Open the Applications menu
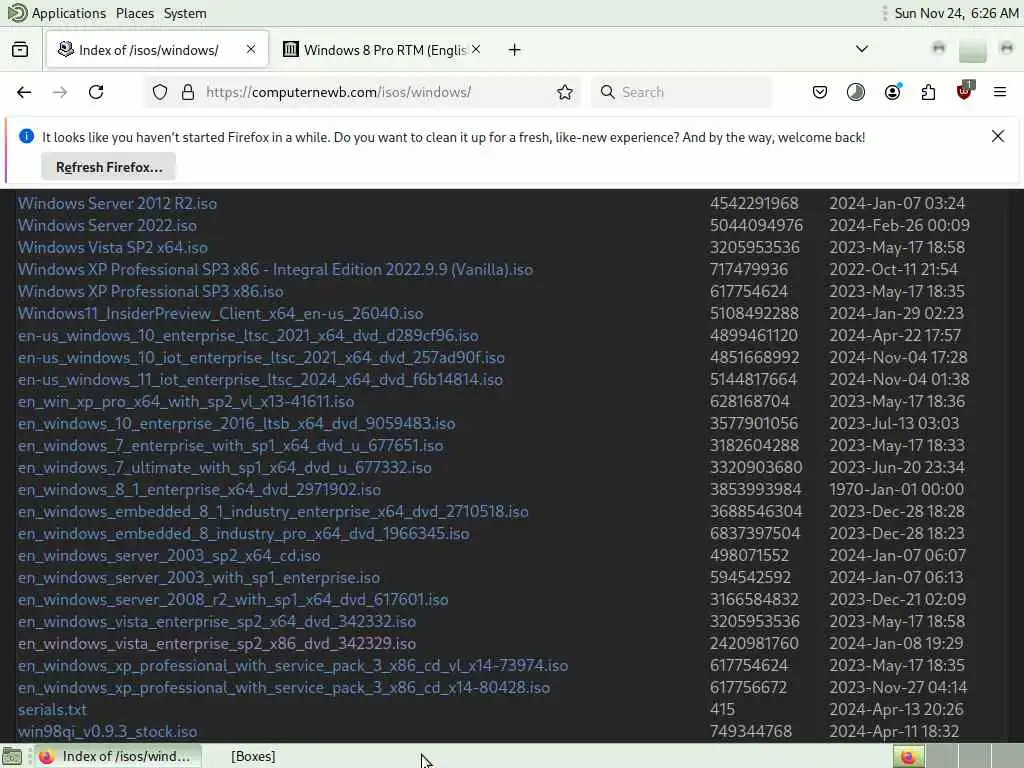The height and width of the screenshot is (768, 1024). (x=69, y=13)
